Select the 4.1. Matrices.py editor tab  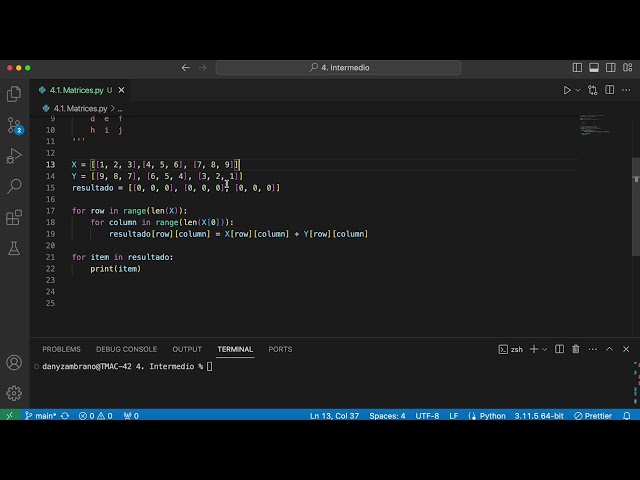point(78,90)
